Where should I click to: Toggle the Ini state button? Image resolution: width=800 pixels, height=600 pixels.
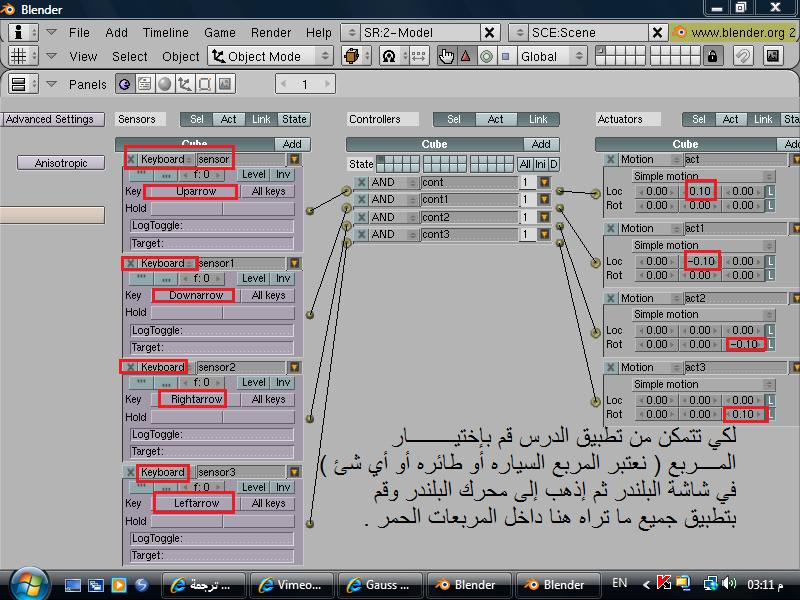(540, 164)
